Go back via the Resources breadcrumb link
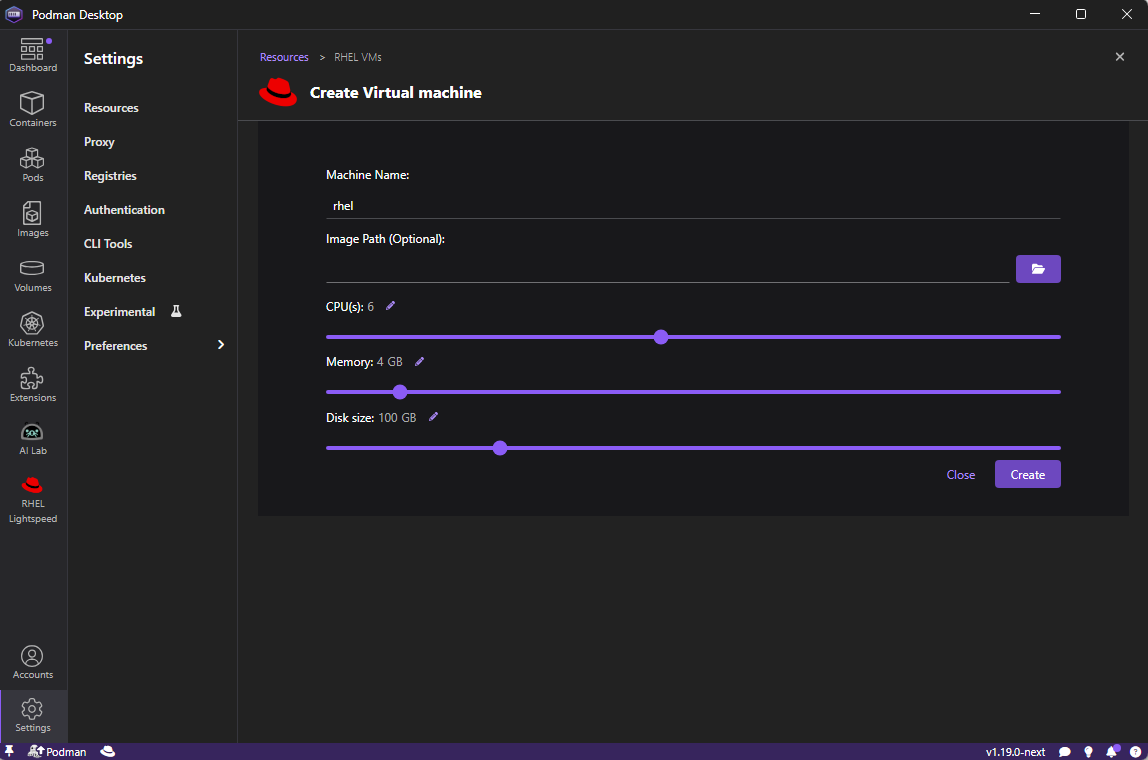The height and width of the screenshot is (760, 1148). (x=284, y=57)
